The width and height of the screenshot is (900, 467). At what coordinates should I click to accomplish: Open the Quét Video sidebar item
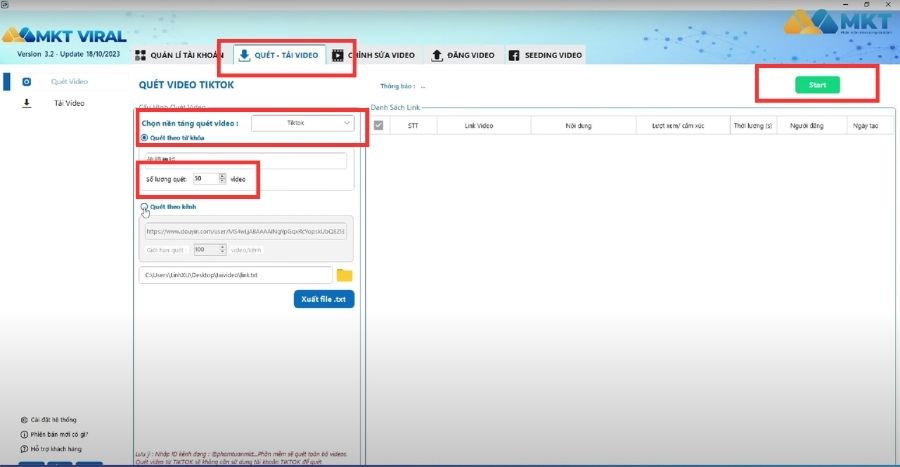pos(69,81)
